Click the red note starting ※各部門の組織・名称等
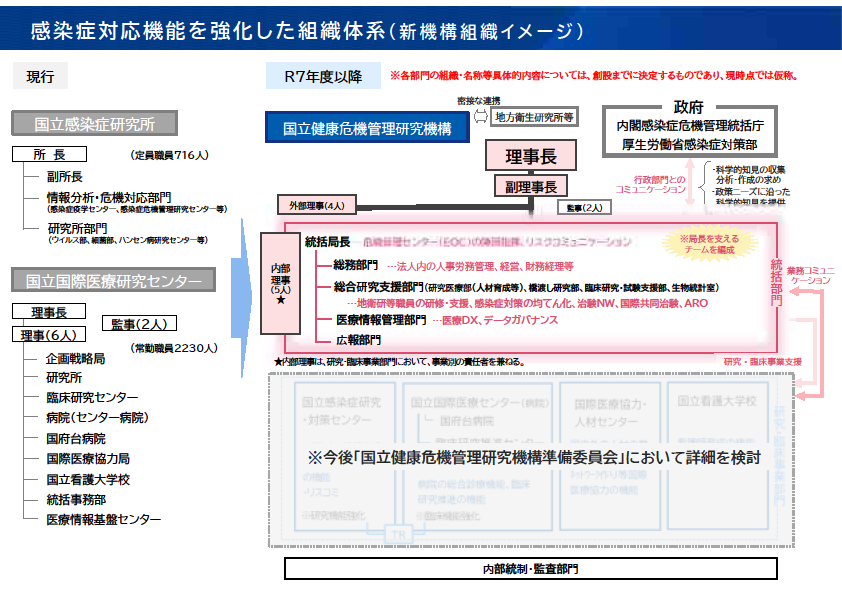This screenshot has width=842, height=595. 593,76
